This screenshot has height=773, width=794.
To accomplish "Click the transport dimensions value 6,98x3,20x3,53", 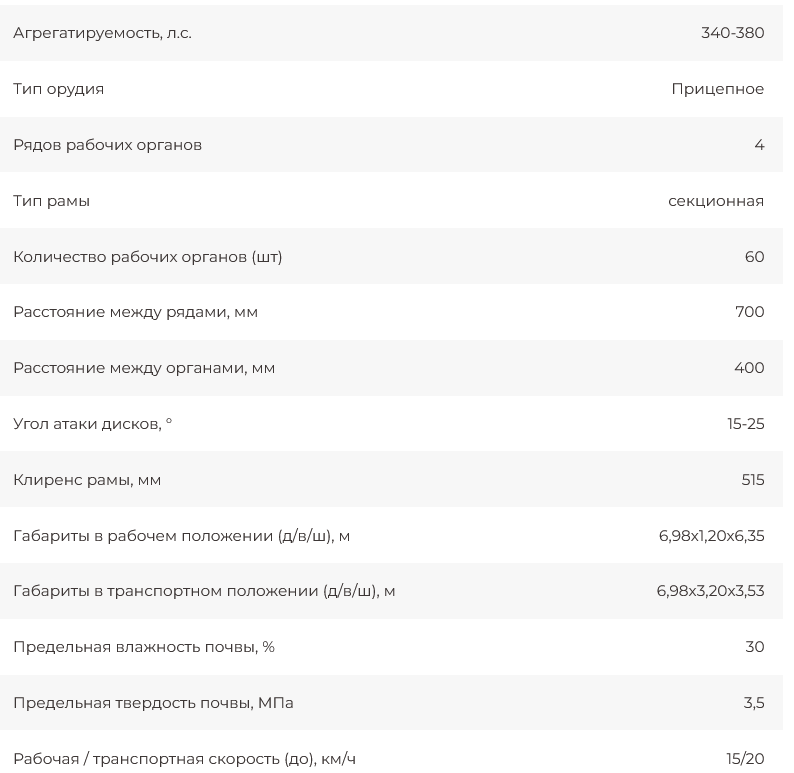I will pos(710,591).
